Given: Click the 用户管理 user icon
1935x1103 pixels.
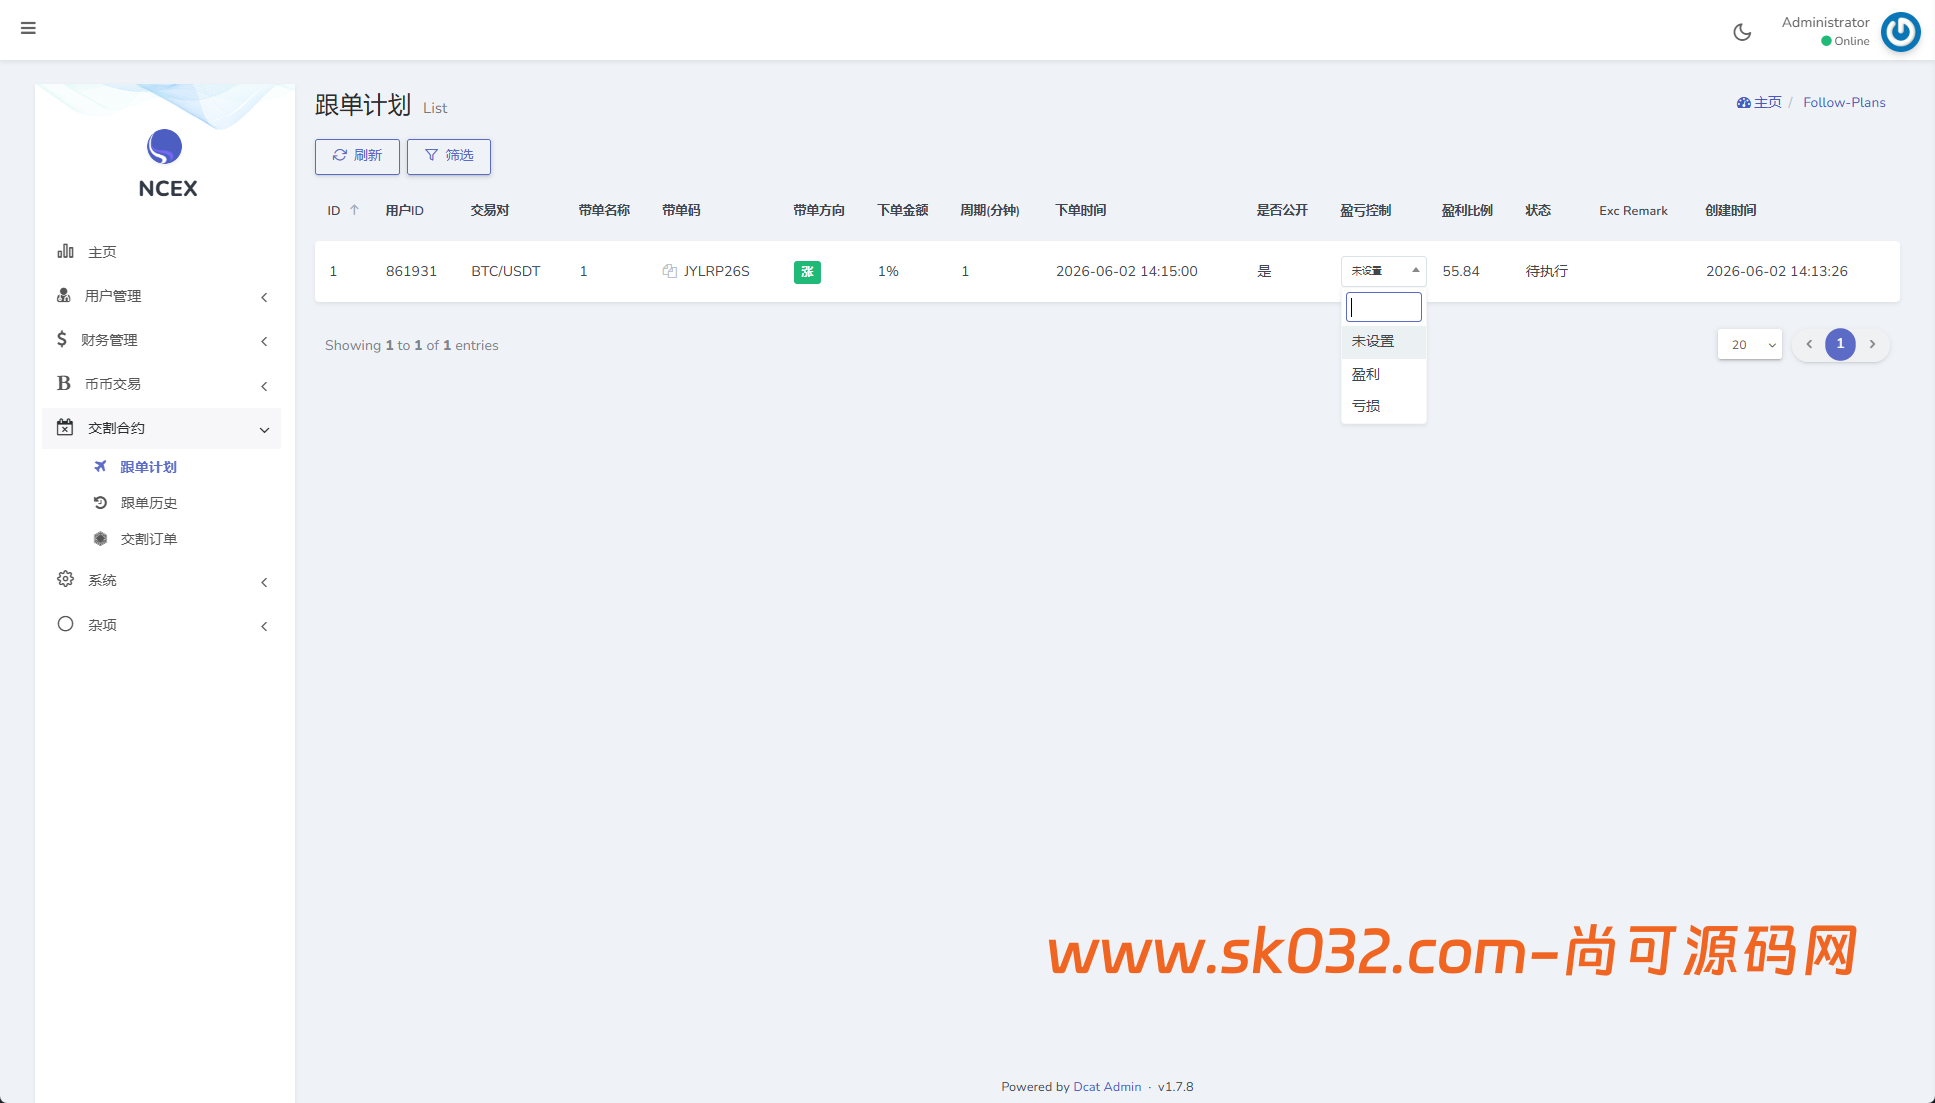Looking at the screenshot, I should [x=64, y=295].
